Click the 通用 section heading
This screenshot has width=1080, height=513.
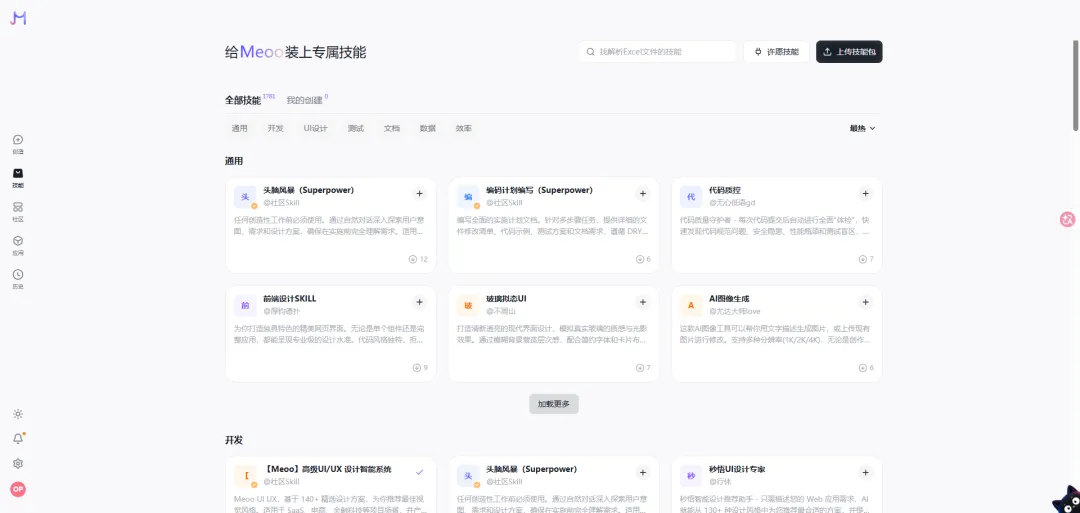[x=234, y=161]
